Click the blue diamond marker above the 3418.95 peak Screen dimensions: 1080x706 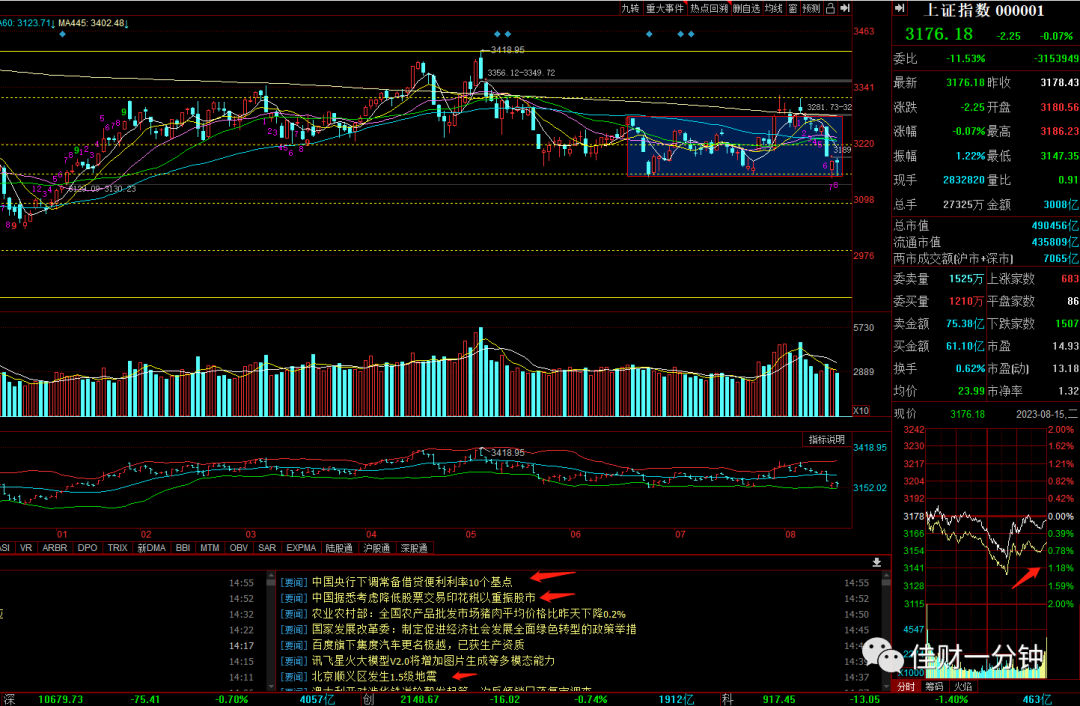coord(497,34)
